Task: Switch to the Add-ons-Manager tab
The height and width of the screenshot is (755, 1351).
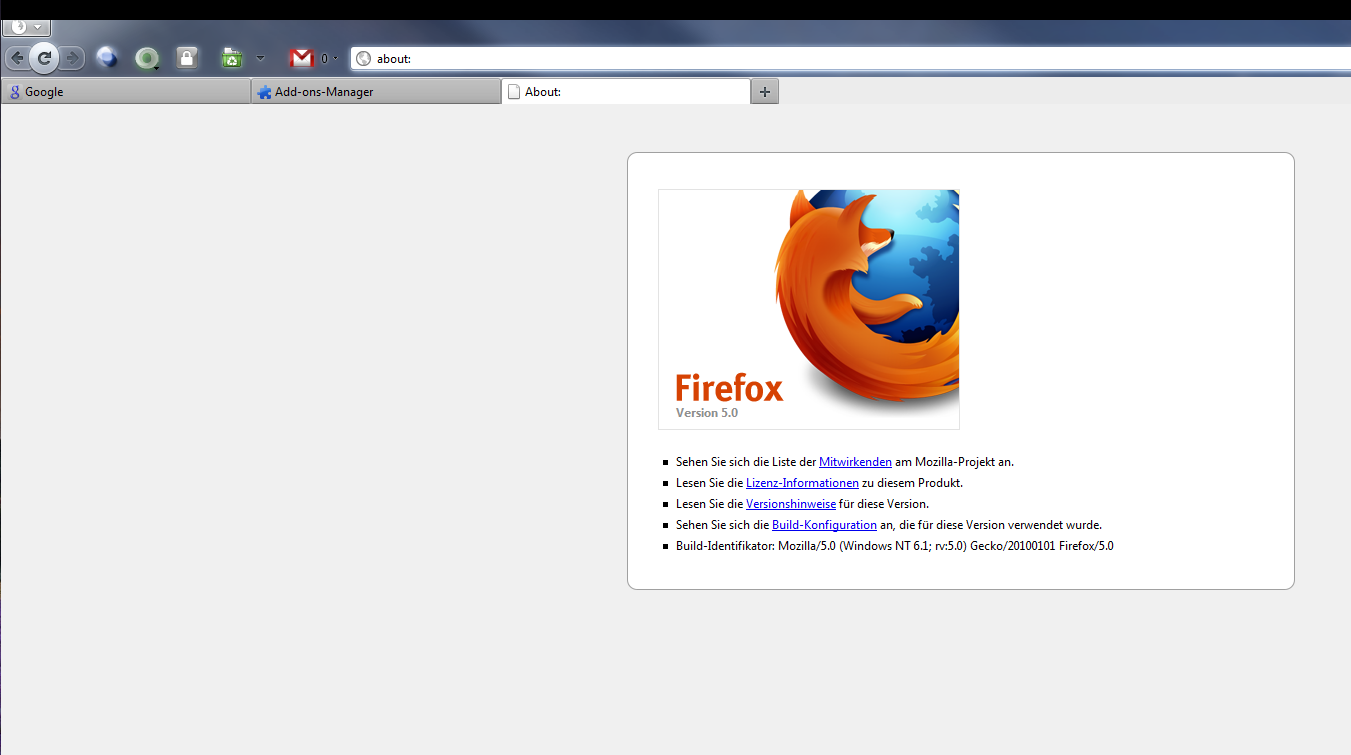Action: click(376, 91)
